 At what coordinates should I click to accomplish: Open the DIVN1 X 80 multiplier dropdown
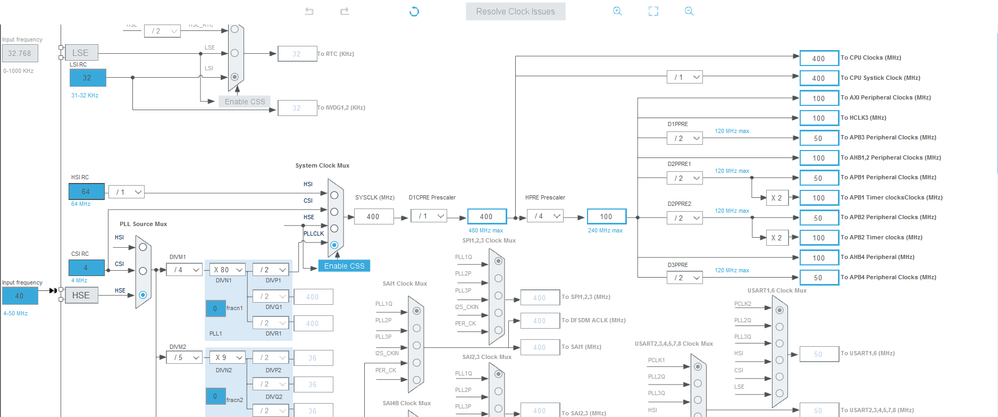coord(228,270)
